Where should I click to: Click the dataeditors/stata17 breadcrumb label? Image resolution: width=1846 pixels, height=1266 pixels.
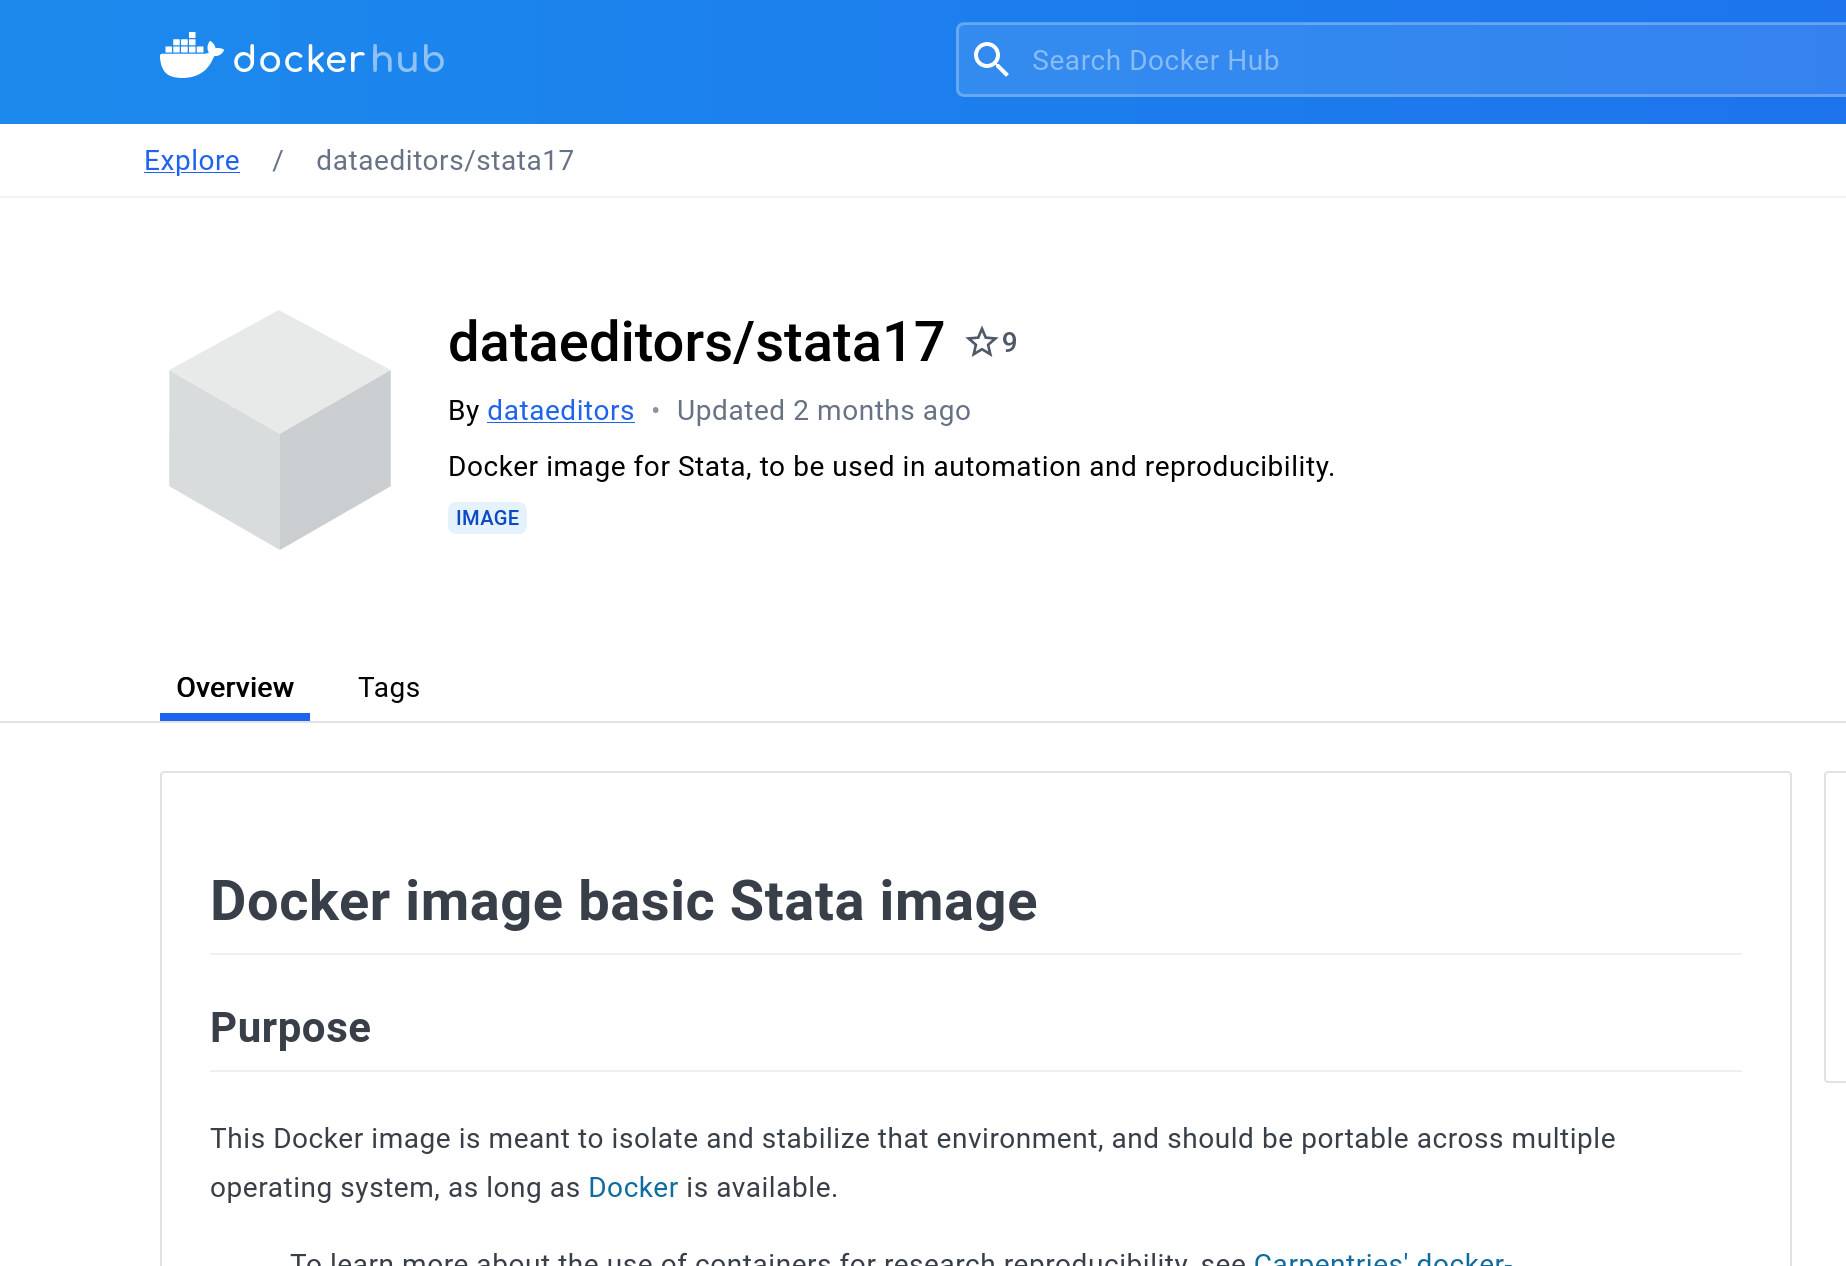[x=445, y=160]
